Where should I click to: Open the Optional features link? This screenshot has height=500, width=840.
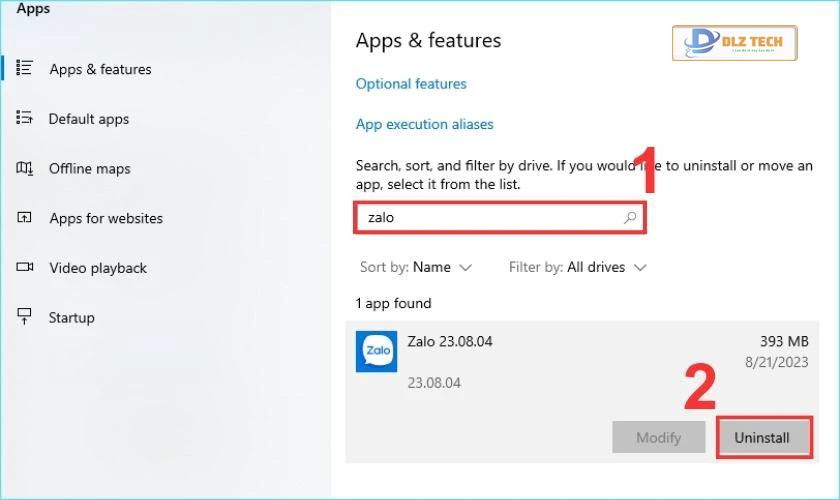411,84
